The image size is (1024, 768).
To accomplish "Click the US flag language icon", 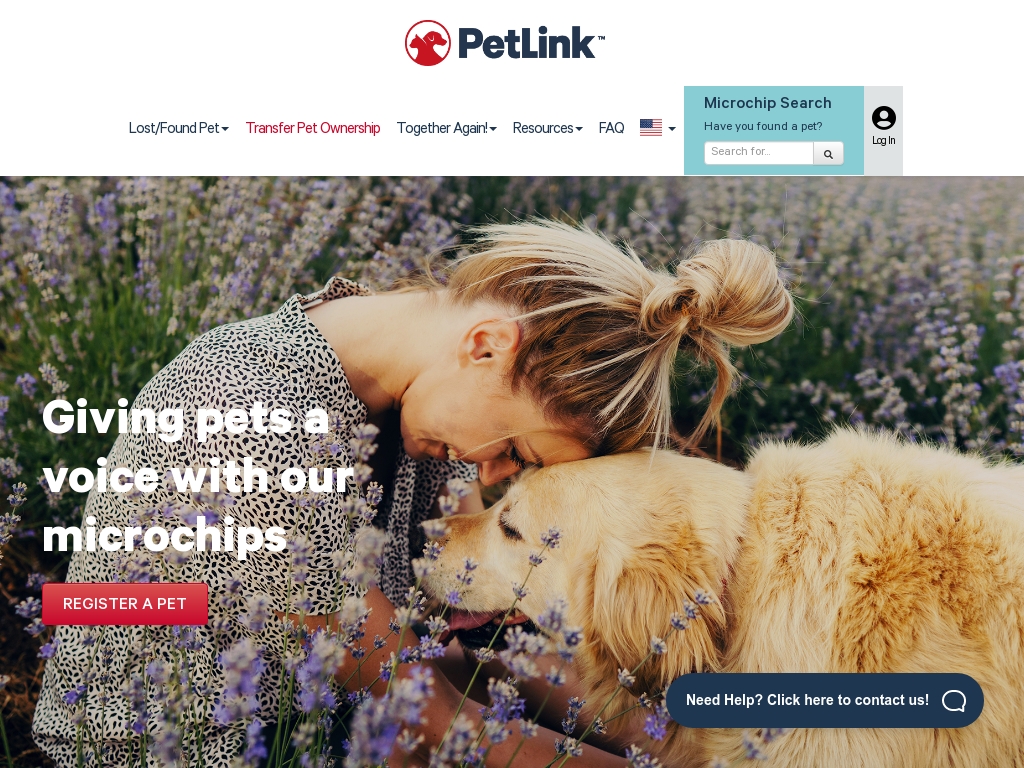I will click(650, 127).
